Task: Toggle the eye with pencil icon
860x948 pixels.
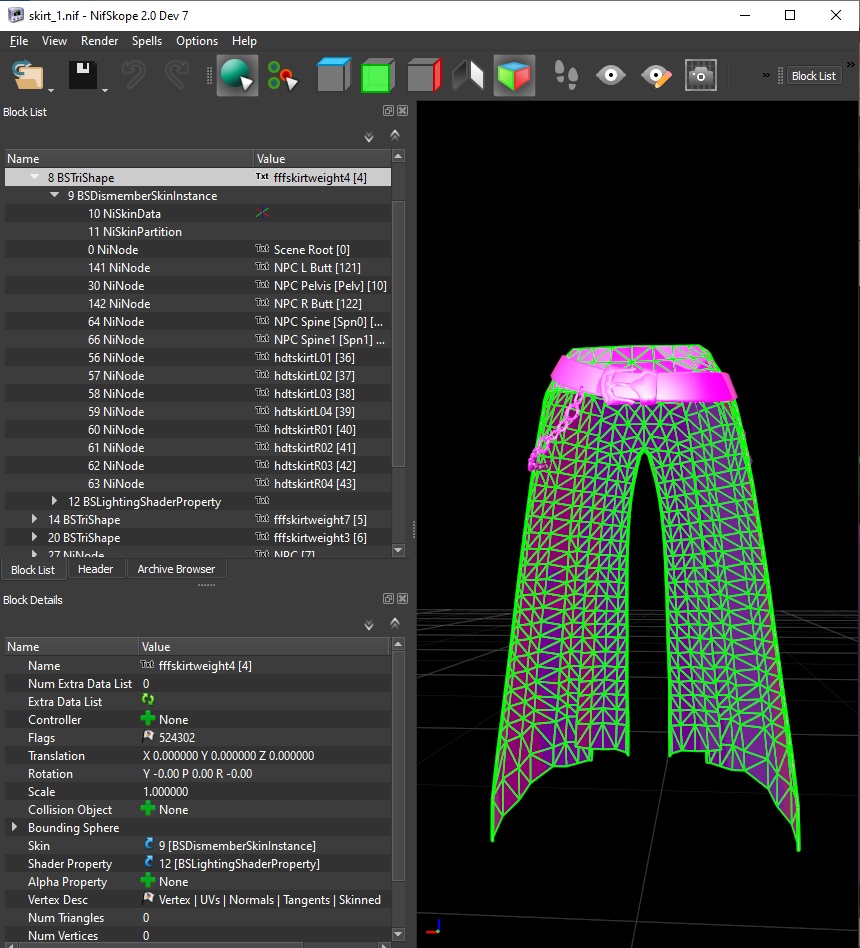Action: (x=655, y=76)
